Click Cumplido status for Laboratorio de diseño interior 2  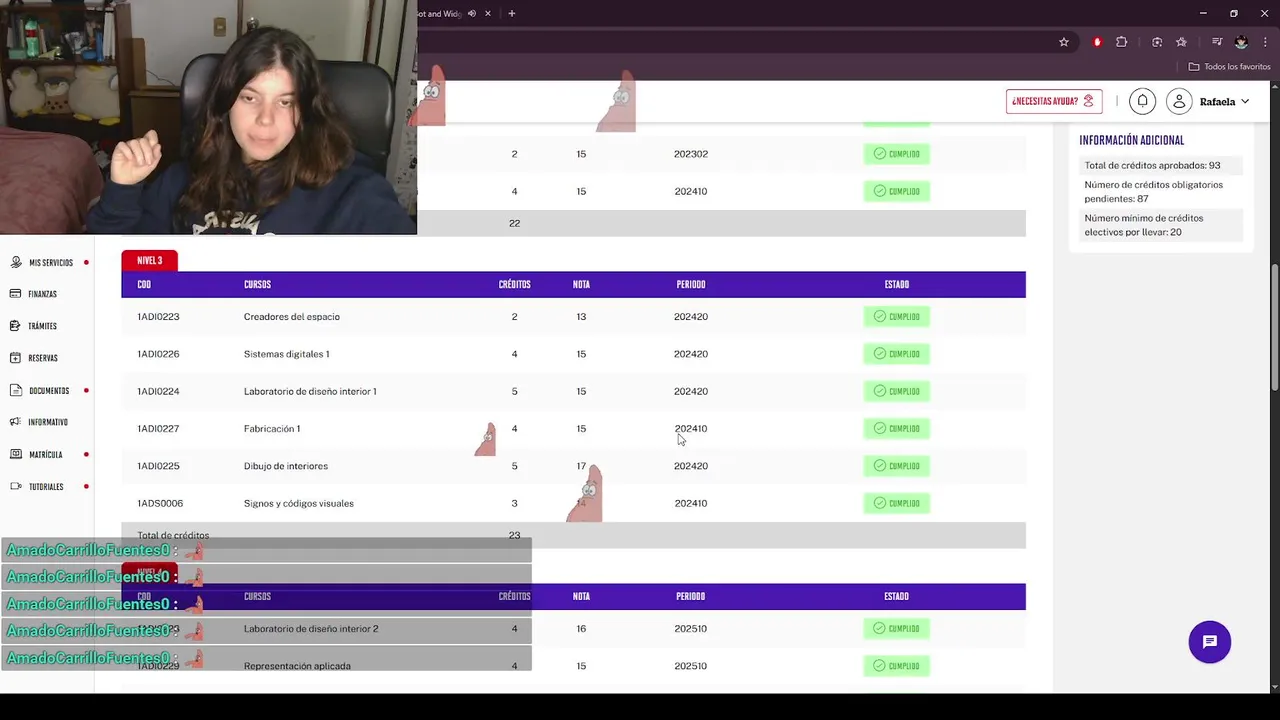coord(897,629)
